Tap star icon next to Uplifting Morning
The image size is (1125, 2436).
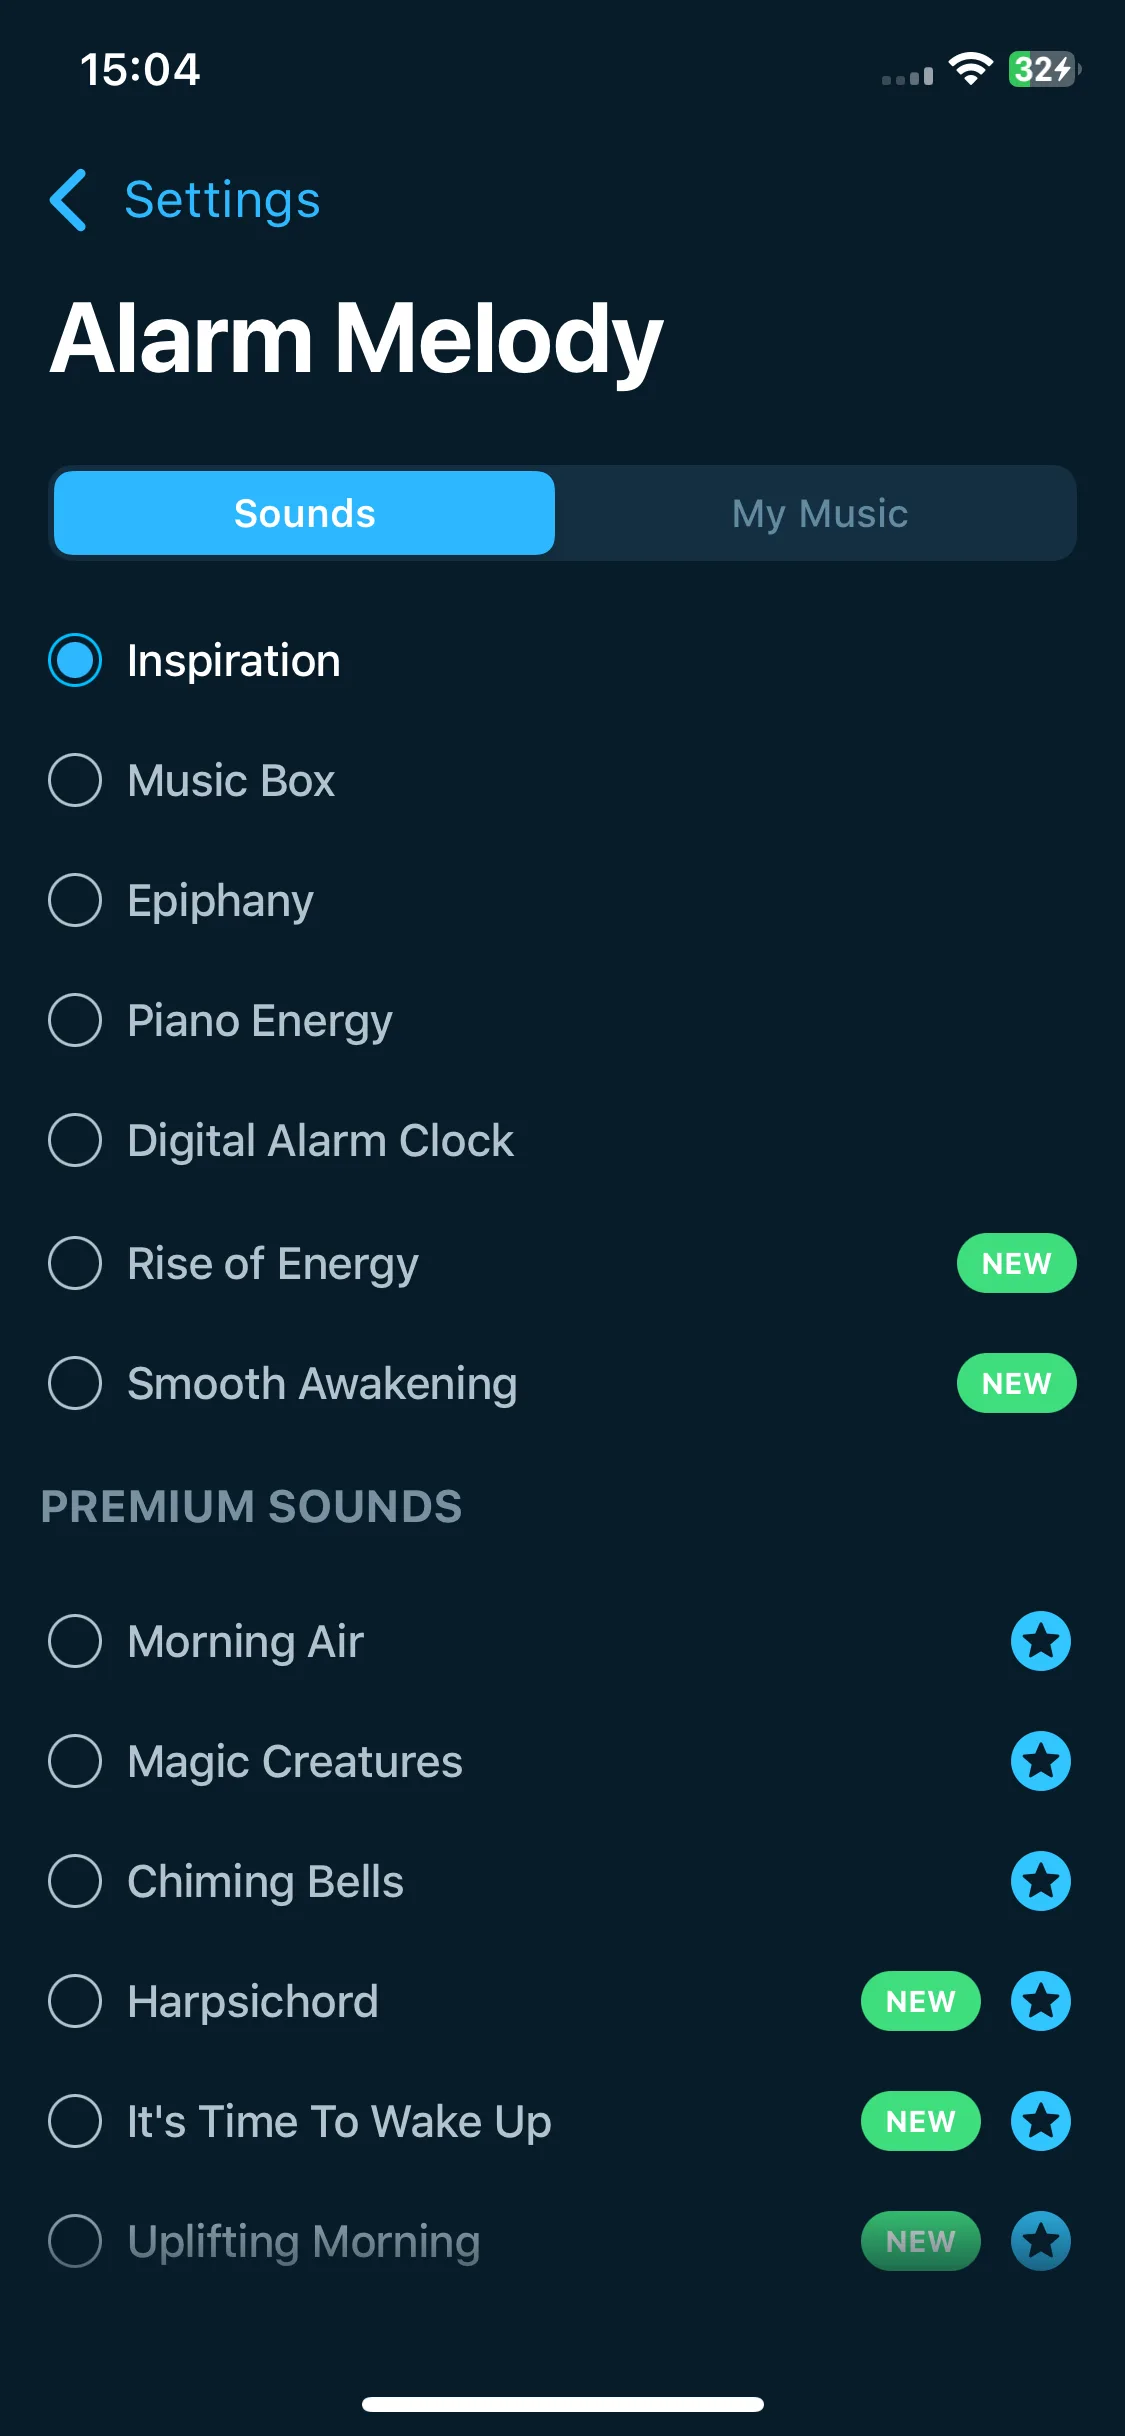tap(1040, 2241)
